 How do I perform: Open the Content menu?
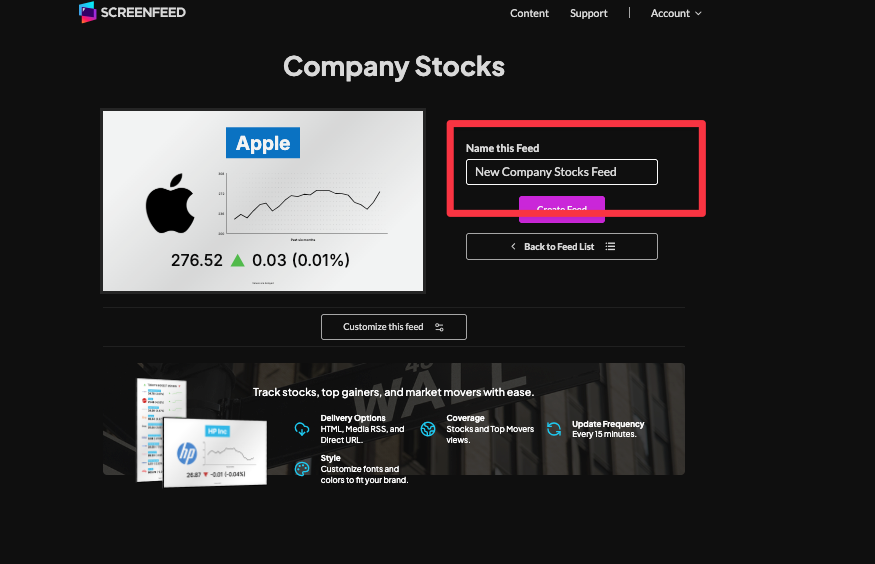click(x=529, y=13)
